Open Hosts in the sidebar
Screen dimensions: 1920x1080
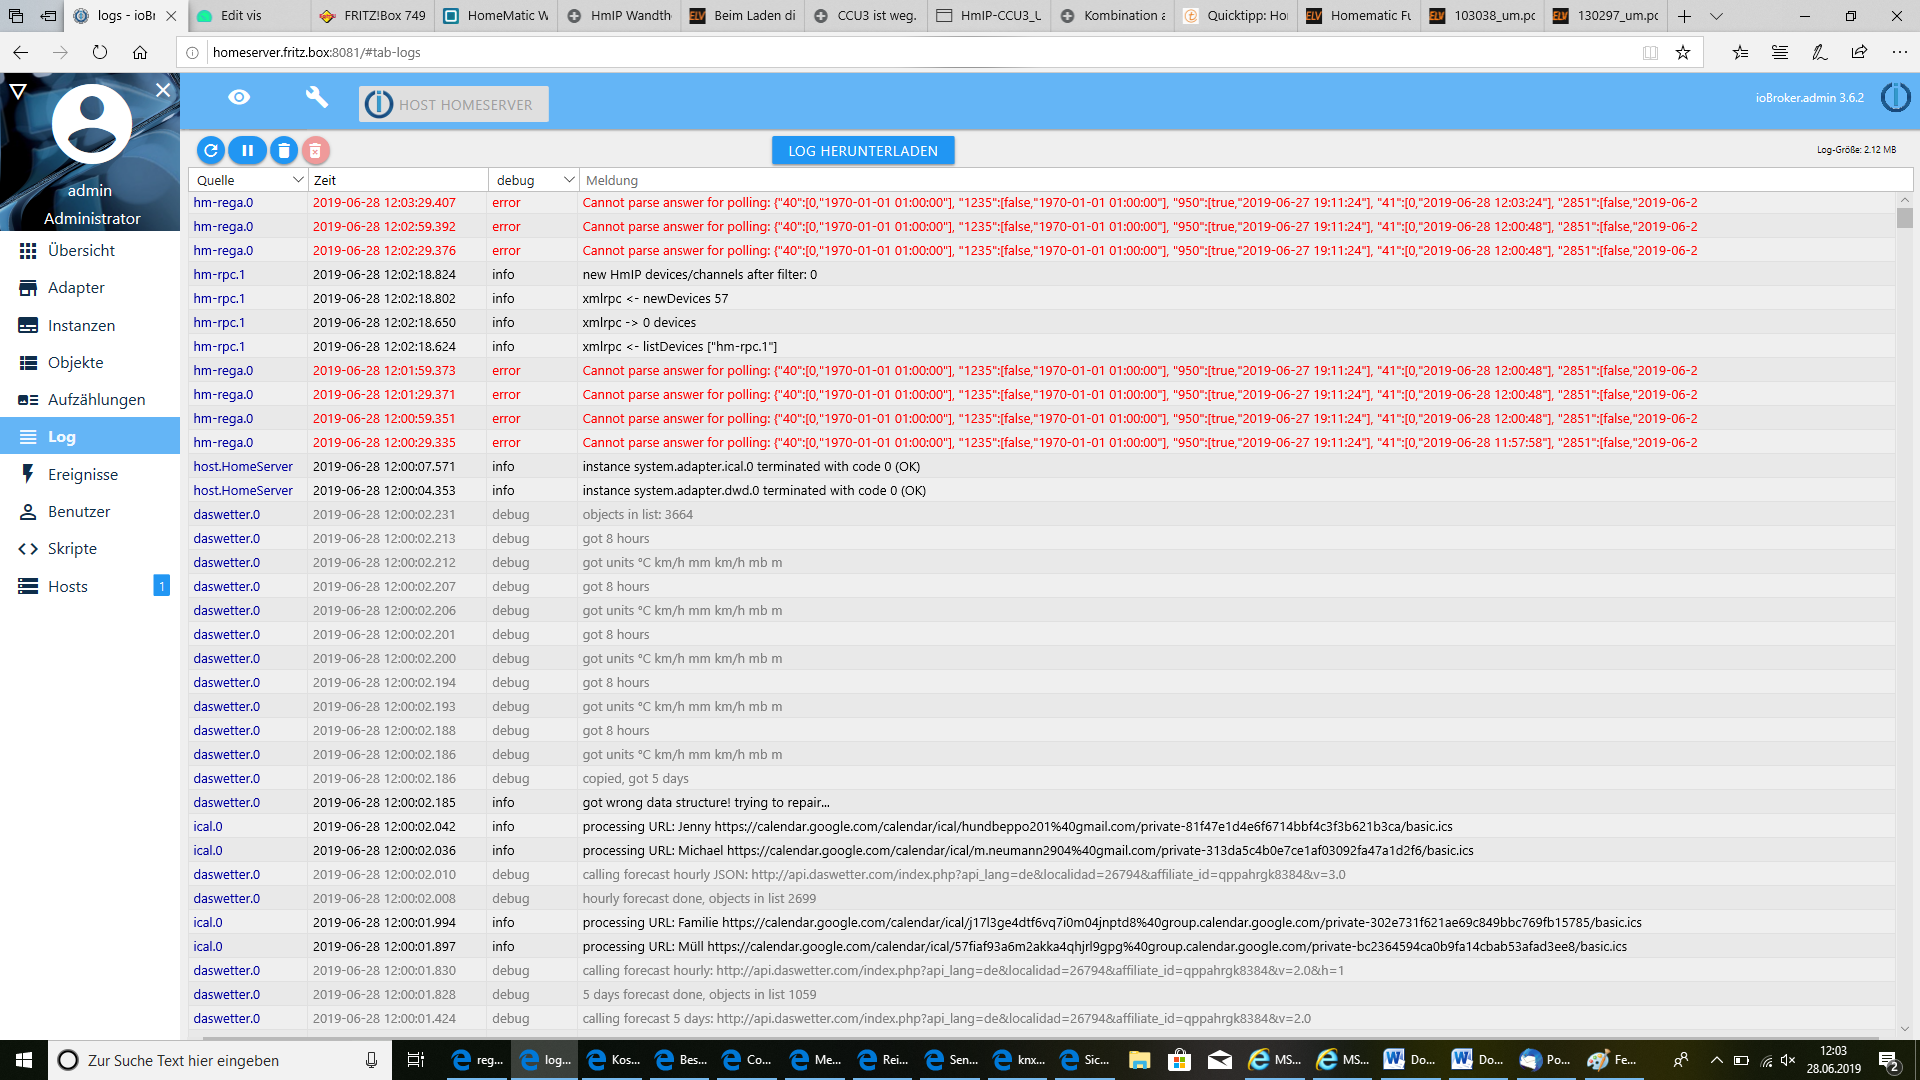click(68, 586)
